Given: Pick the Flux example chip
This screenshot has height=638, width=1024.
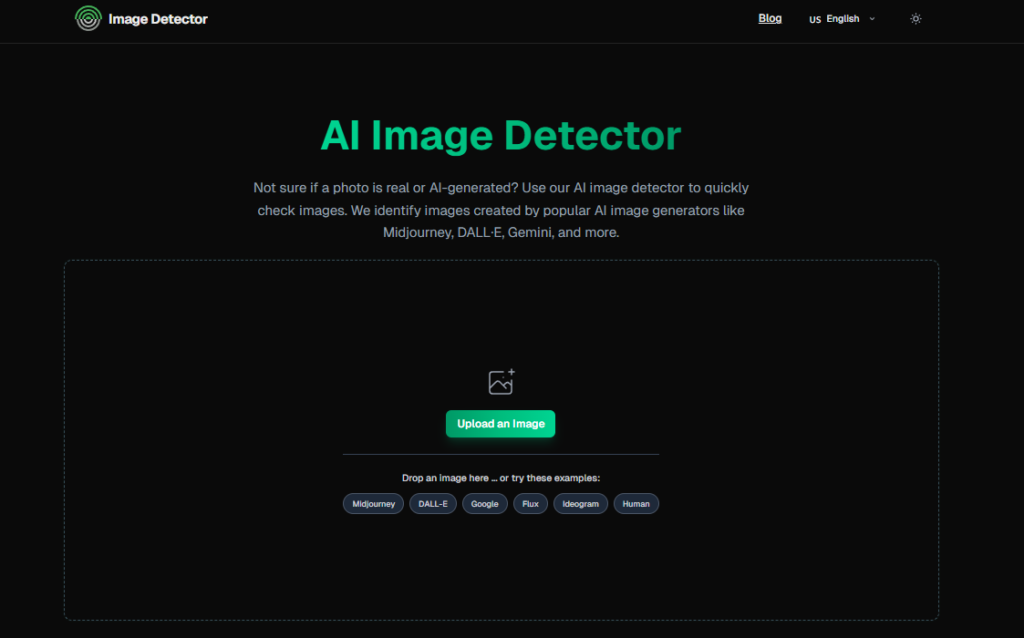Looking at the screenshot, I should point(530,504).
